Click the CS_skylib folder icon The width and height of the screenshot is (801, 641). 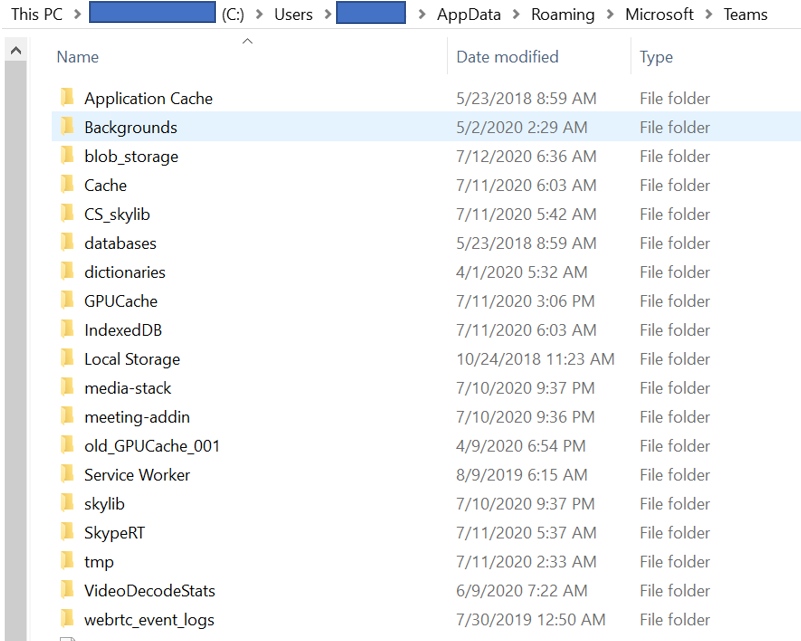click(67, 213)
